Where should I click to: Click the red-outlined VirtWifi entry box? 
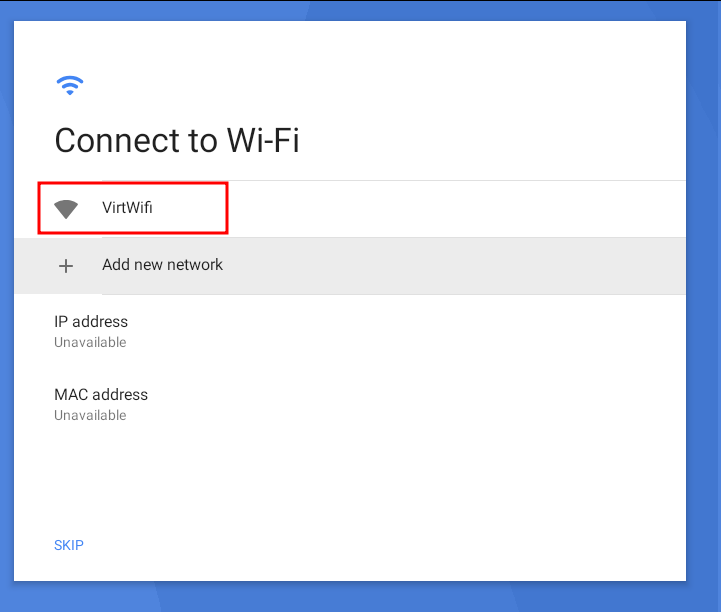(133, 208)
